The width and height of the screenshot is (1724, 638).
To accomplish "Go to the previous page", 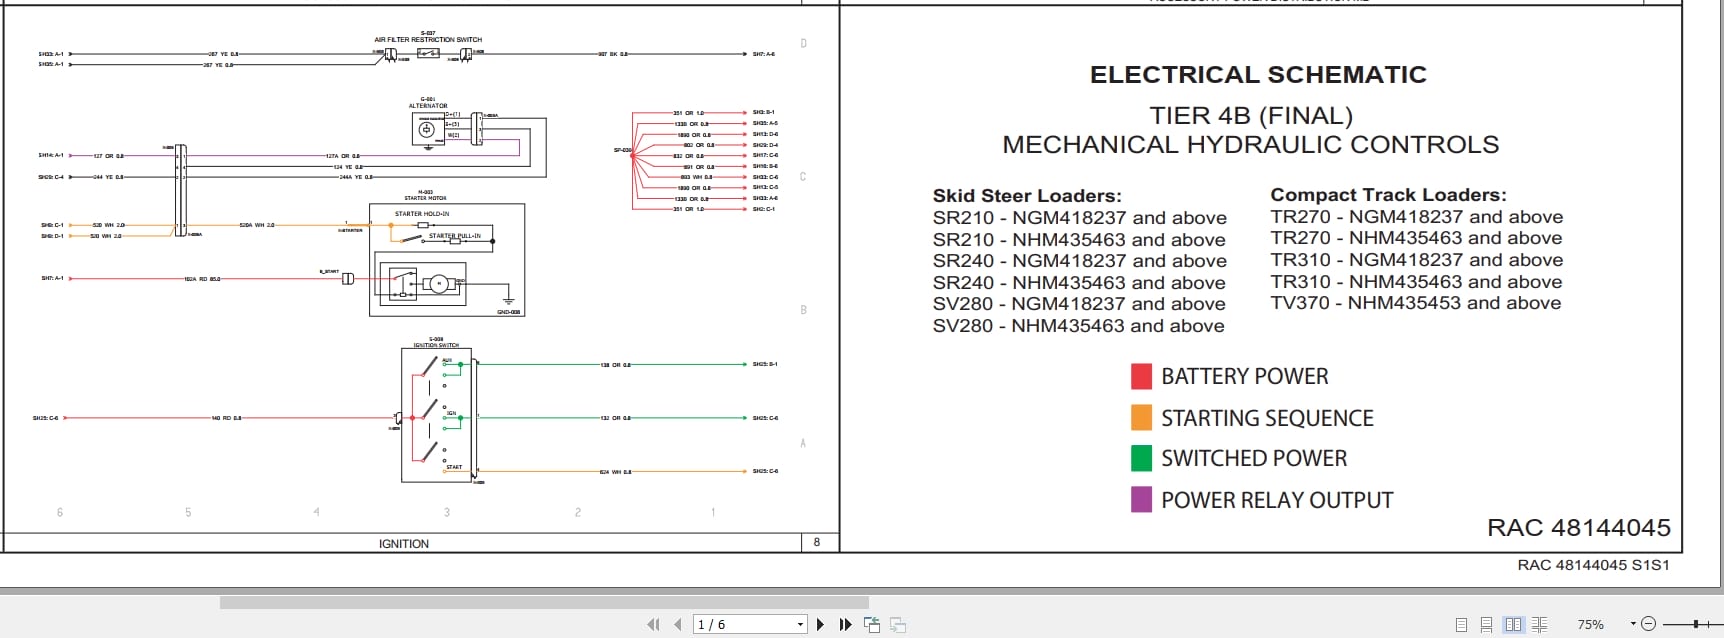I will [678, 624].
